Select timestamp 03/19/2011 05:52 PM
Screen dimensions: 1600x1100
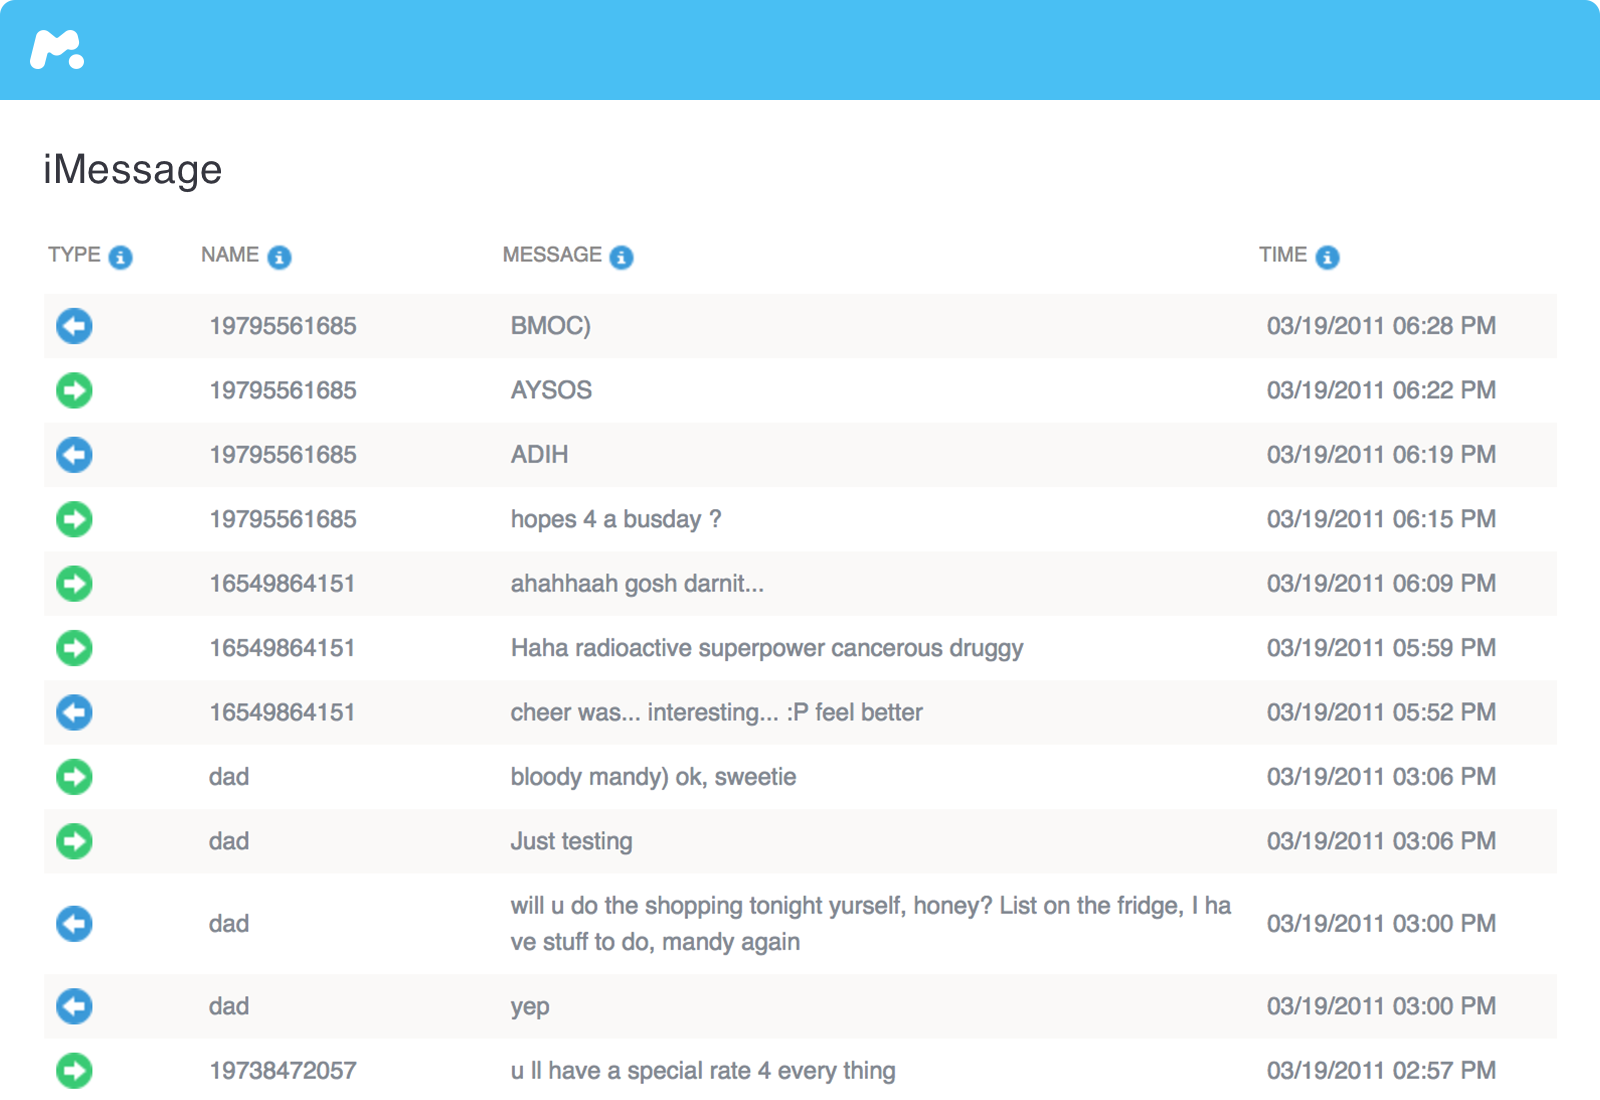[1381, 712]
